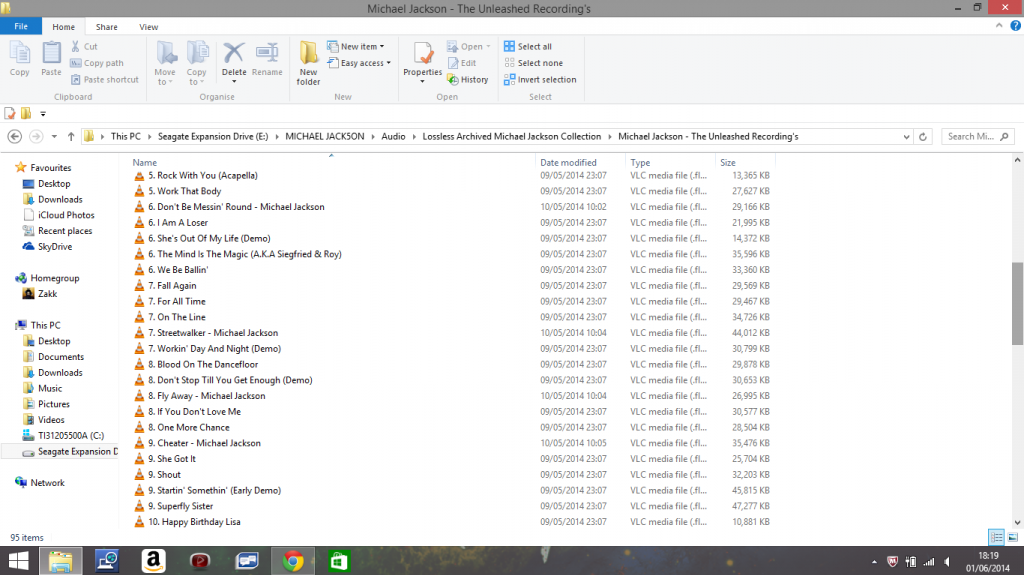Switch to details view in status bar

coord(996,537)
